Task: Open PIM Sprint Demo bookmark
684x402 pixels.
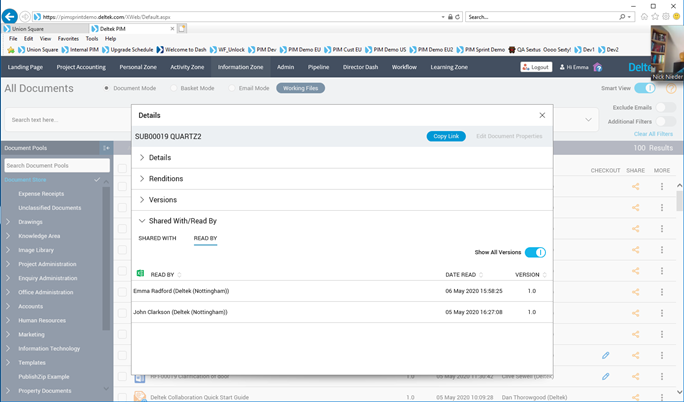Action: (481, 50)
